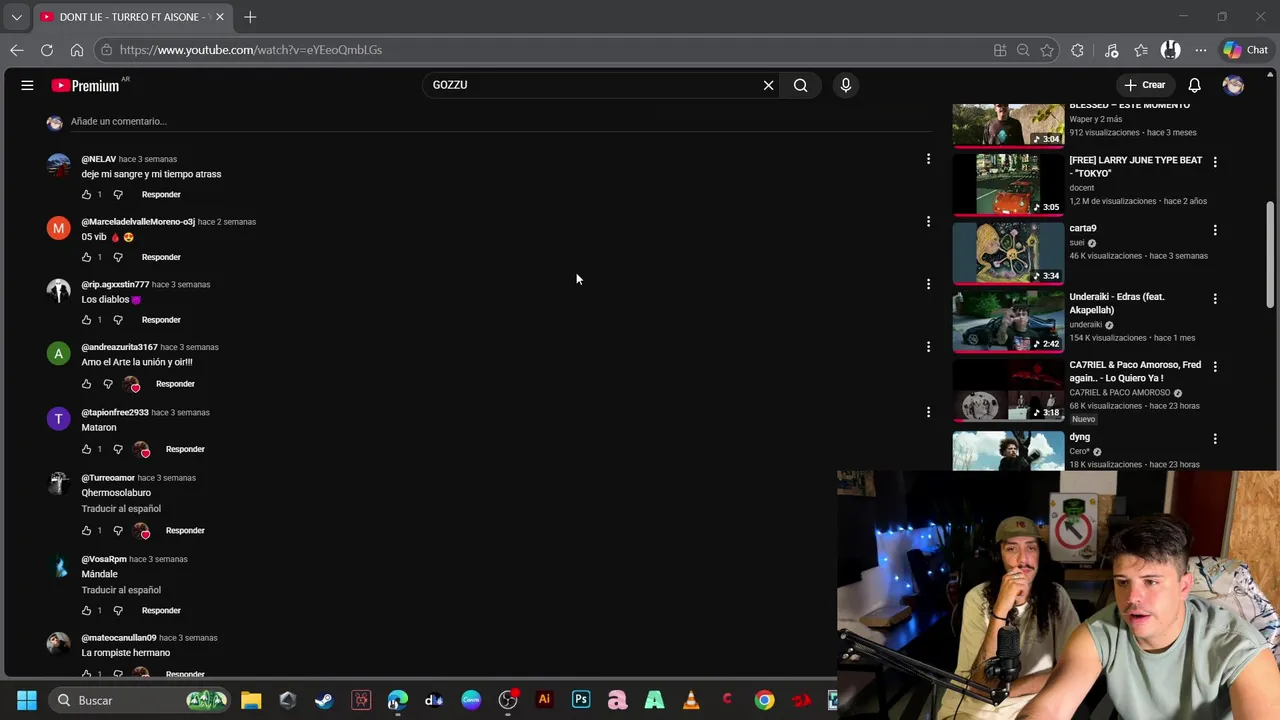This screenshot has height=720, width=1280.
Task: Dislike the comment by @NELAV
Action: coord(118,194)
